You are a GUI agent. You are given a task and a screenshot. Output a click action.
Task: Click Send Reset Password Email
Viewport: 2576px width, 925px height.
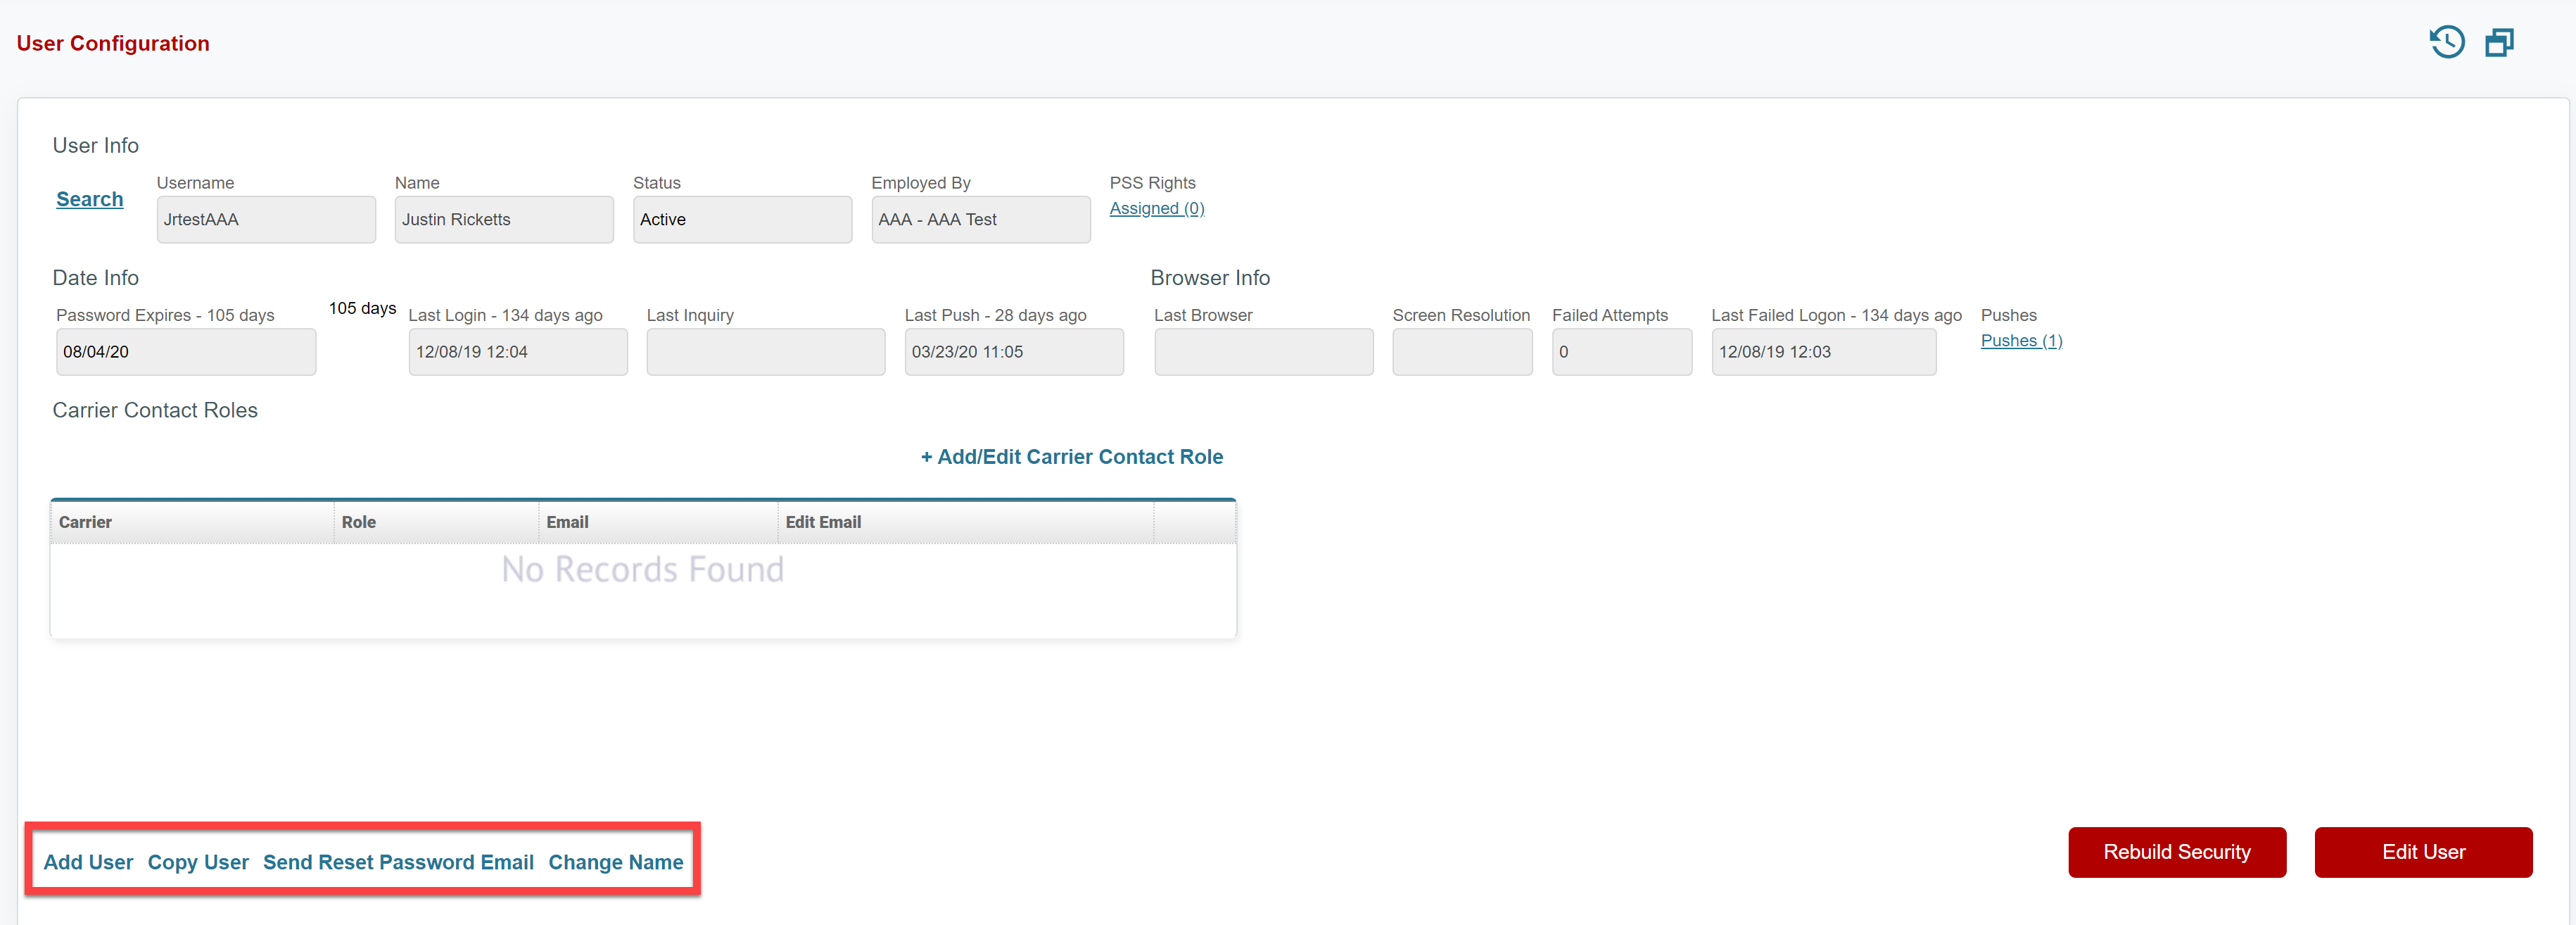398,861
